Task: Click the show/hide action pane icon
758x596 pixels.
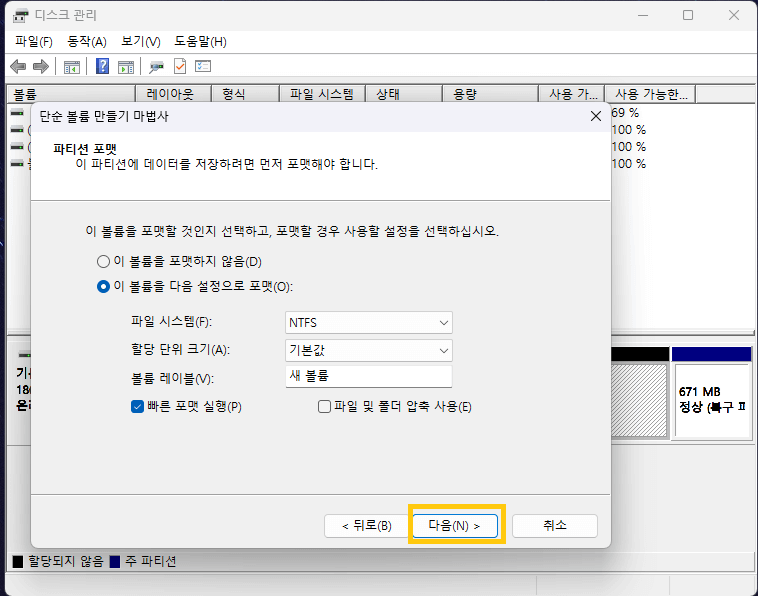Action: 126,67
